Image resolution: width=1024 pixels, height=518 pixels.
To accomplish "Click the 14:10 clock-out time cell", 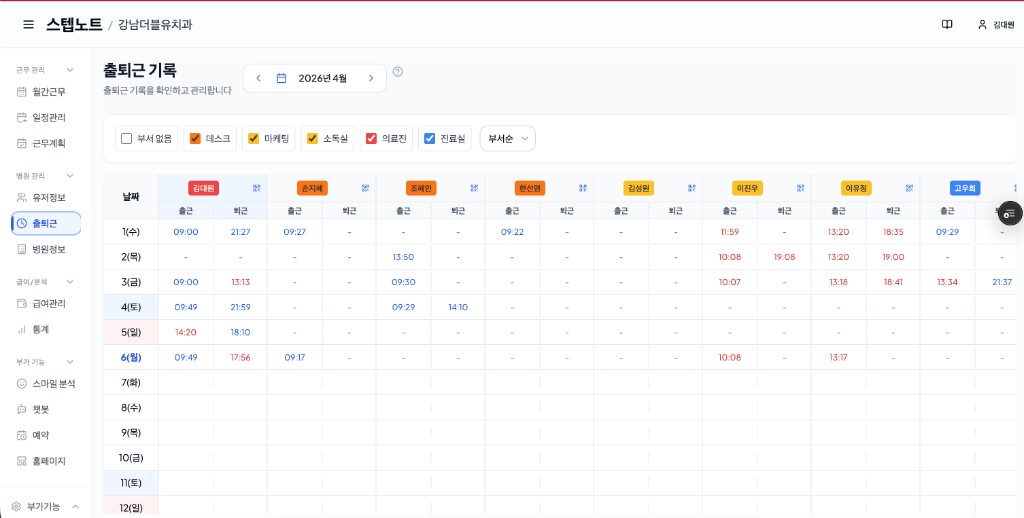I will click(x=458, y=307).
